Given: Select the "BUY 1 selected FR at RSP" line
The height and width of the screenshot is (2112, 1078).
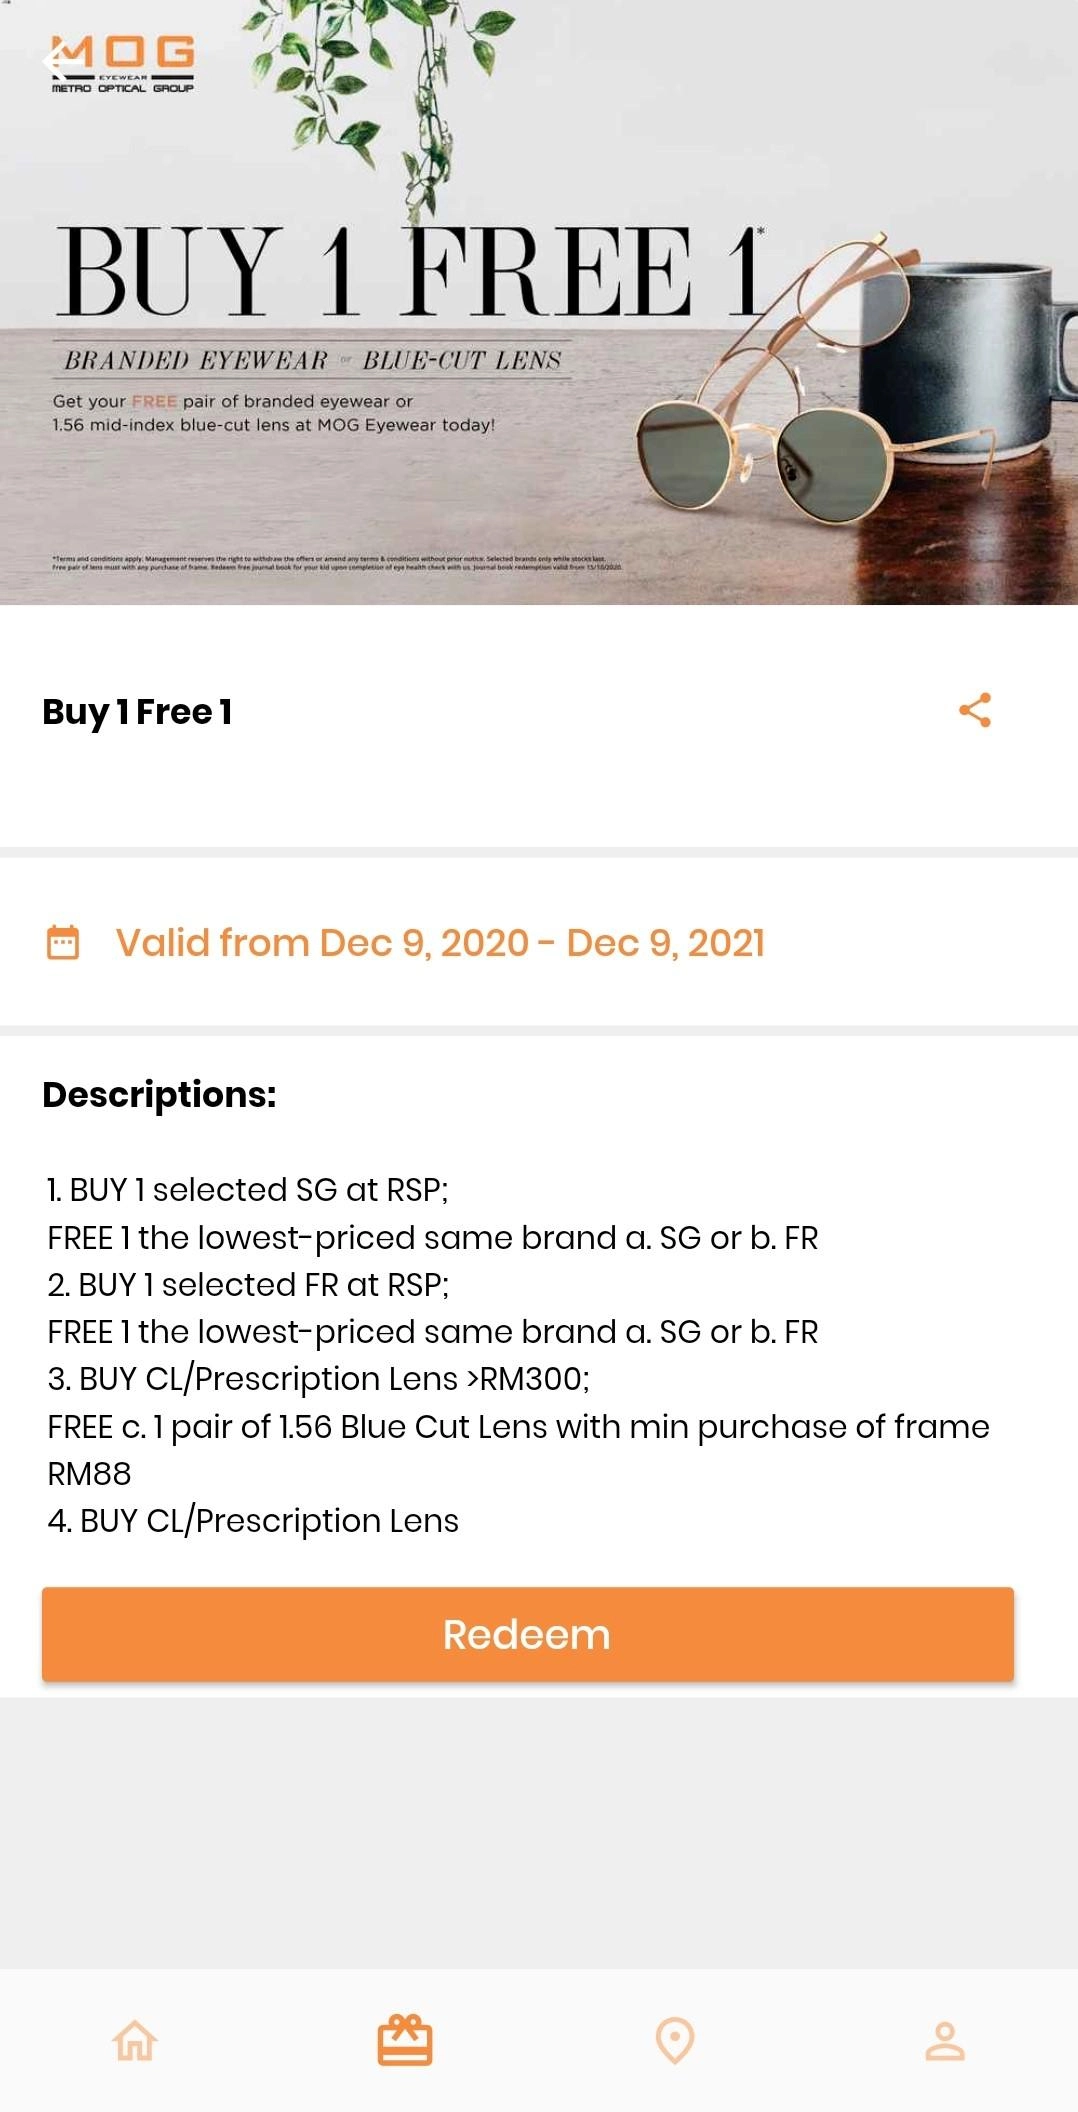Looking at the screenshot, I should (248, 1284).
